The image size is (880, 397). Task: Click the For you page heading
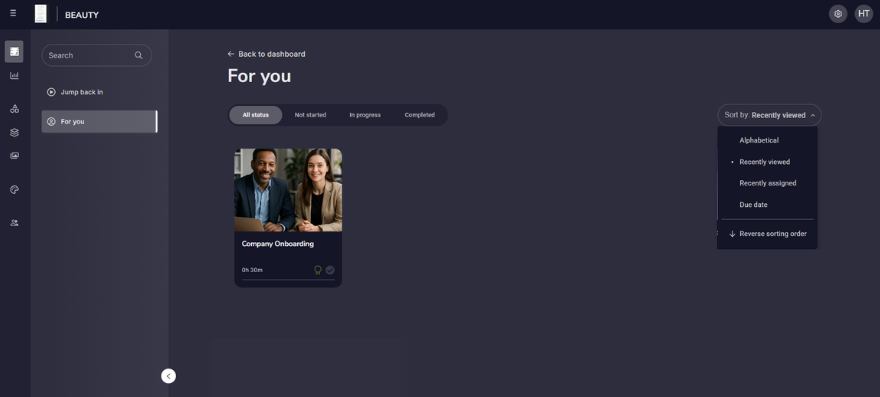pyautogui.click(x=259, y=76)
